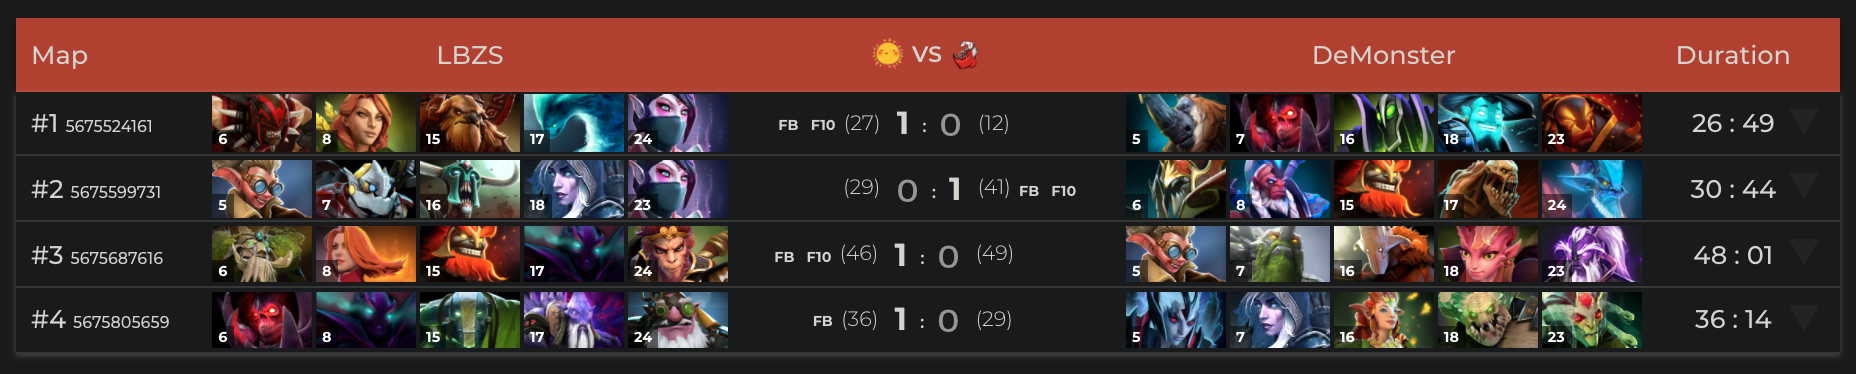Click Venomancer portrait in map #4

pyautogui.click(x=1592, y=321)
